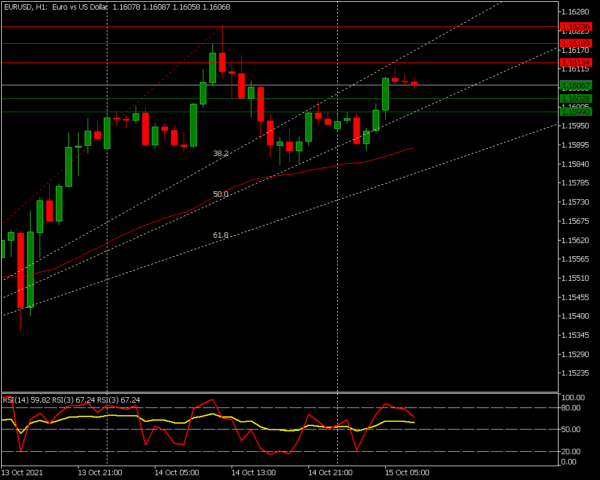Image resolution: width=600 pixels, height=480 pixels.
Task: Select the green 1.16028 price level tag
Action: click(576, 99)
